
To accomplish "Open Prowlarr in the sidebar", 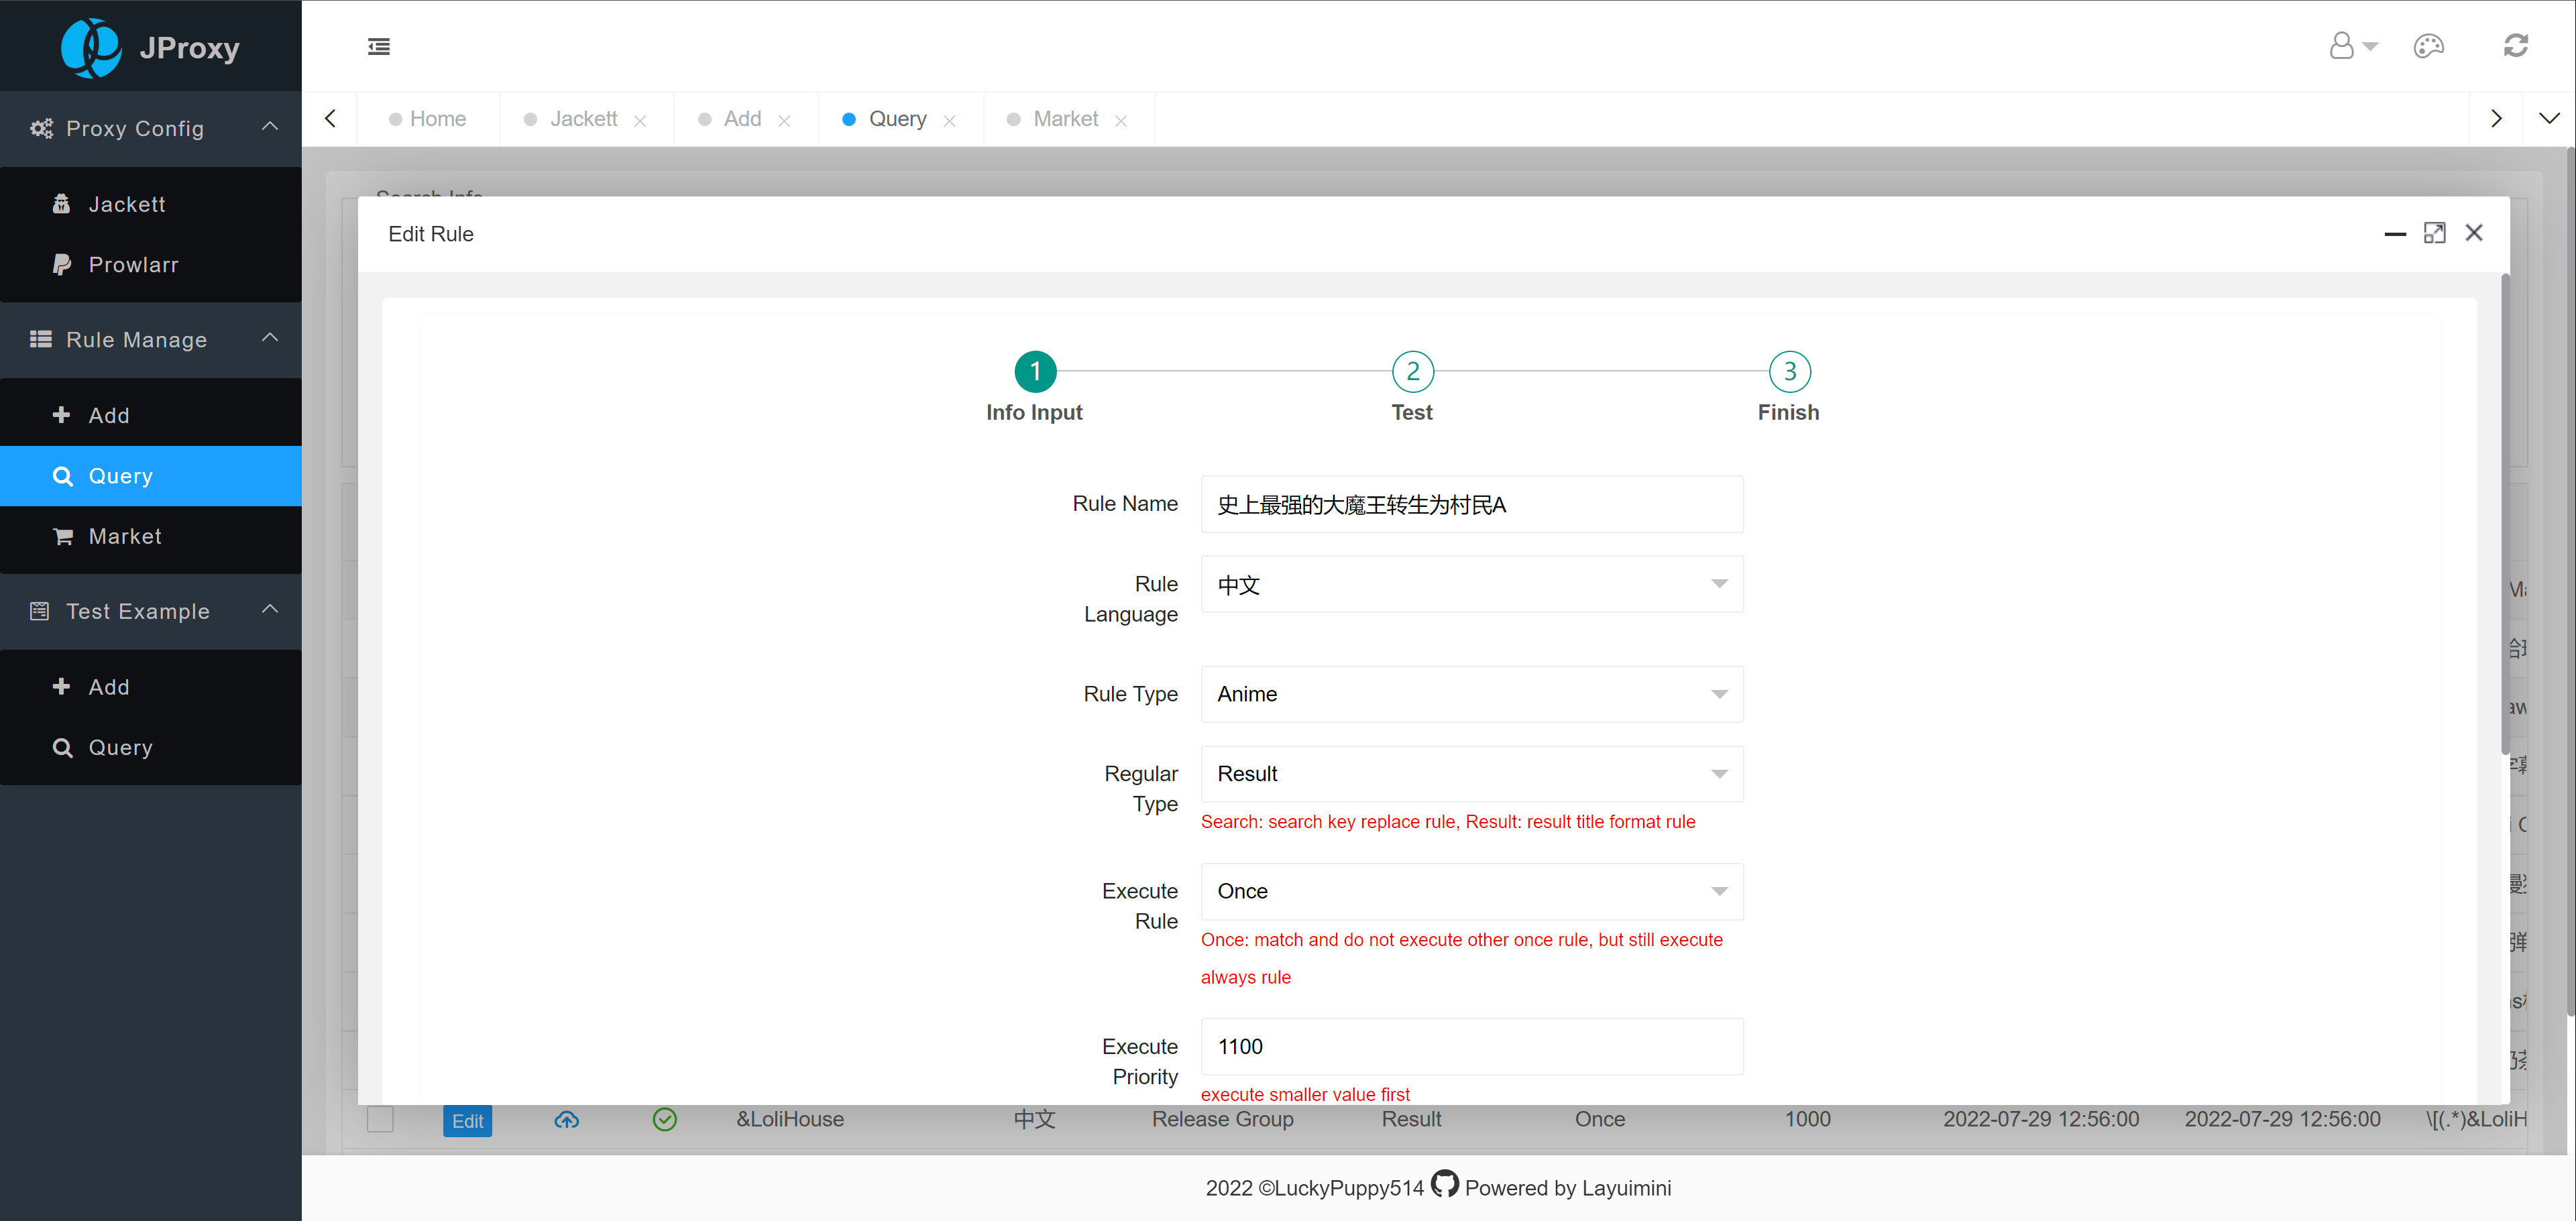I will click(x=133, y=264).
